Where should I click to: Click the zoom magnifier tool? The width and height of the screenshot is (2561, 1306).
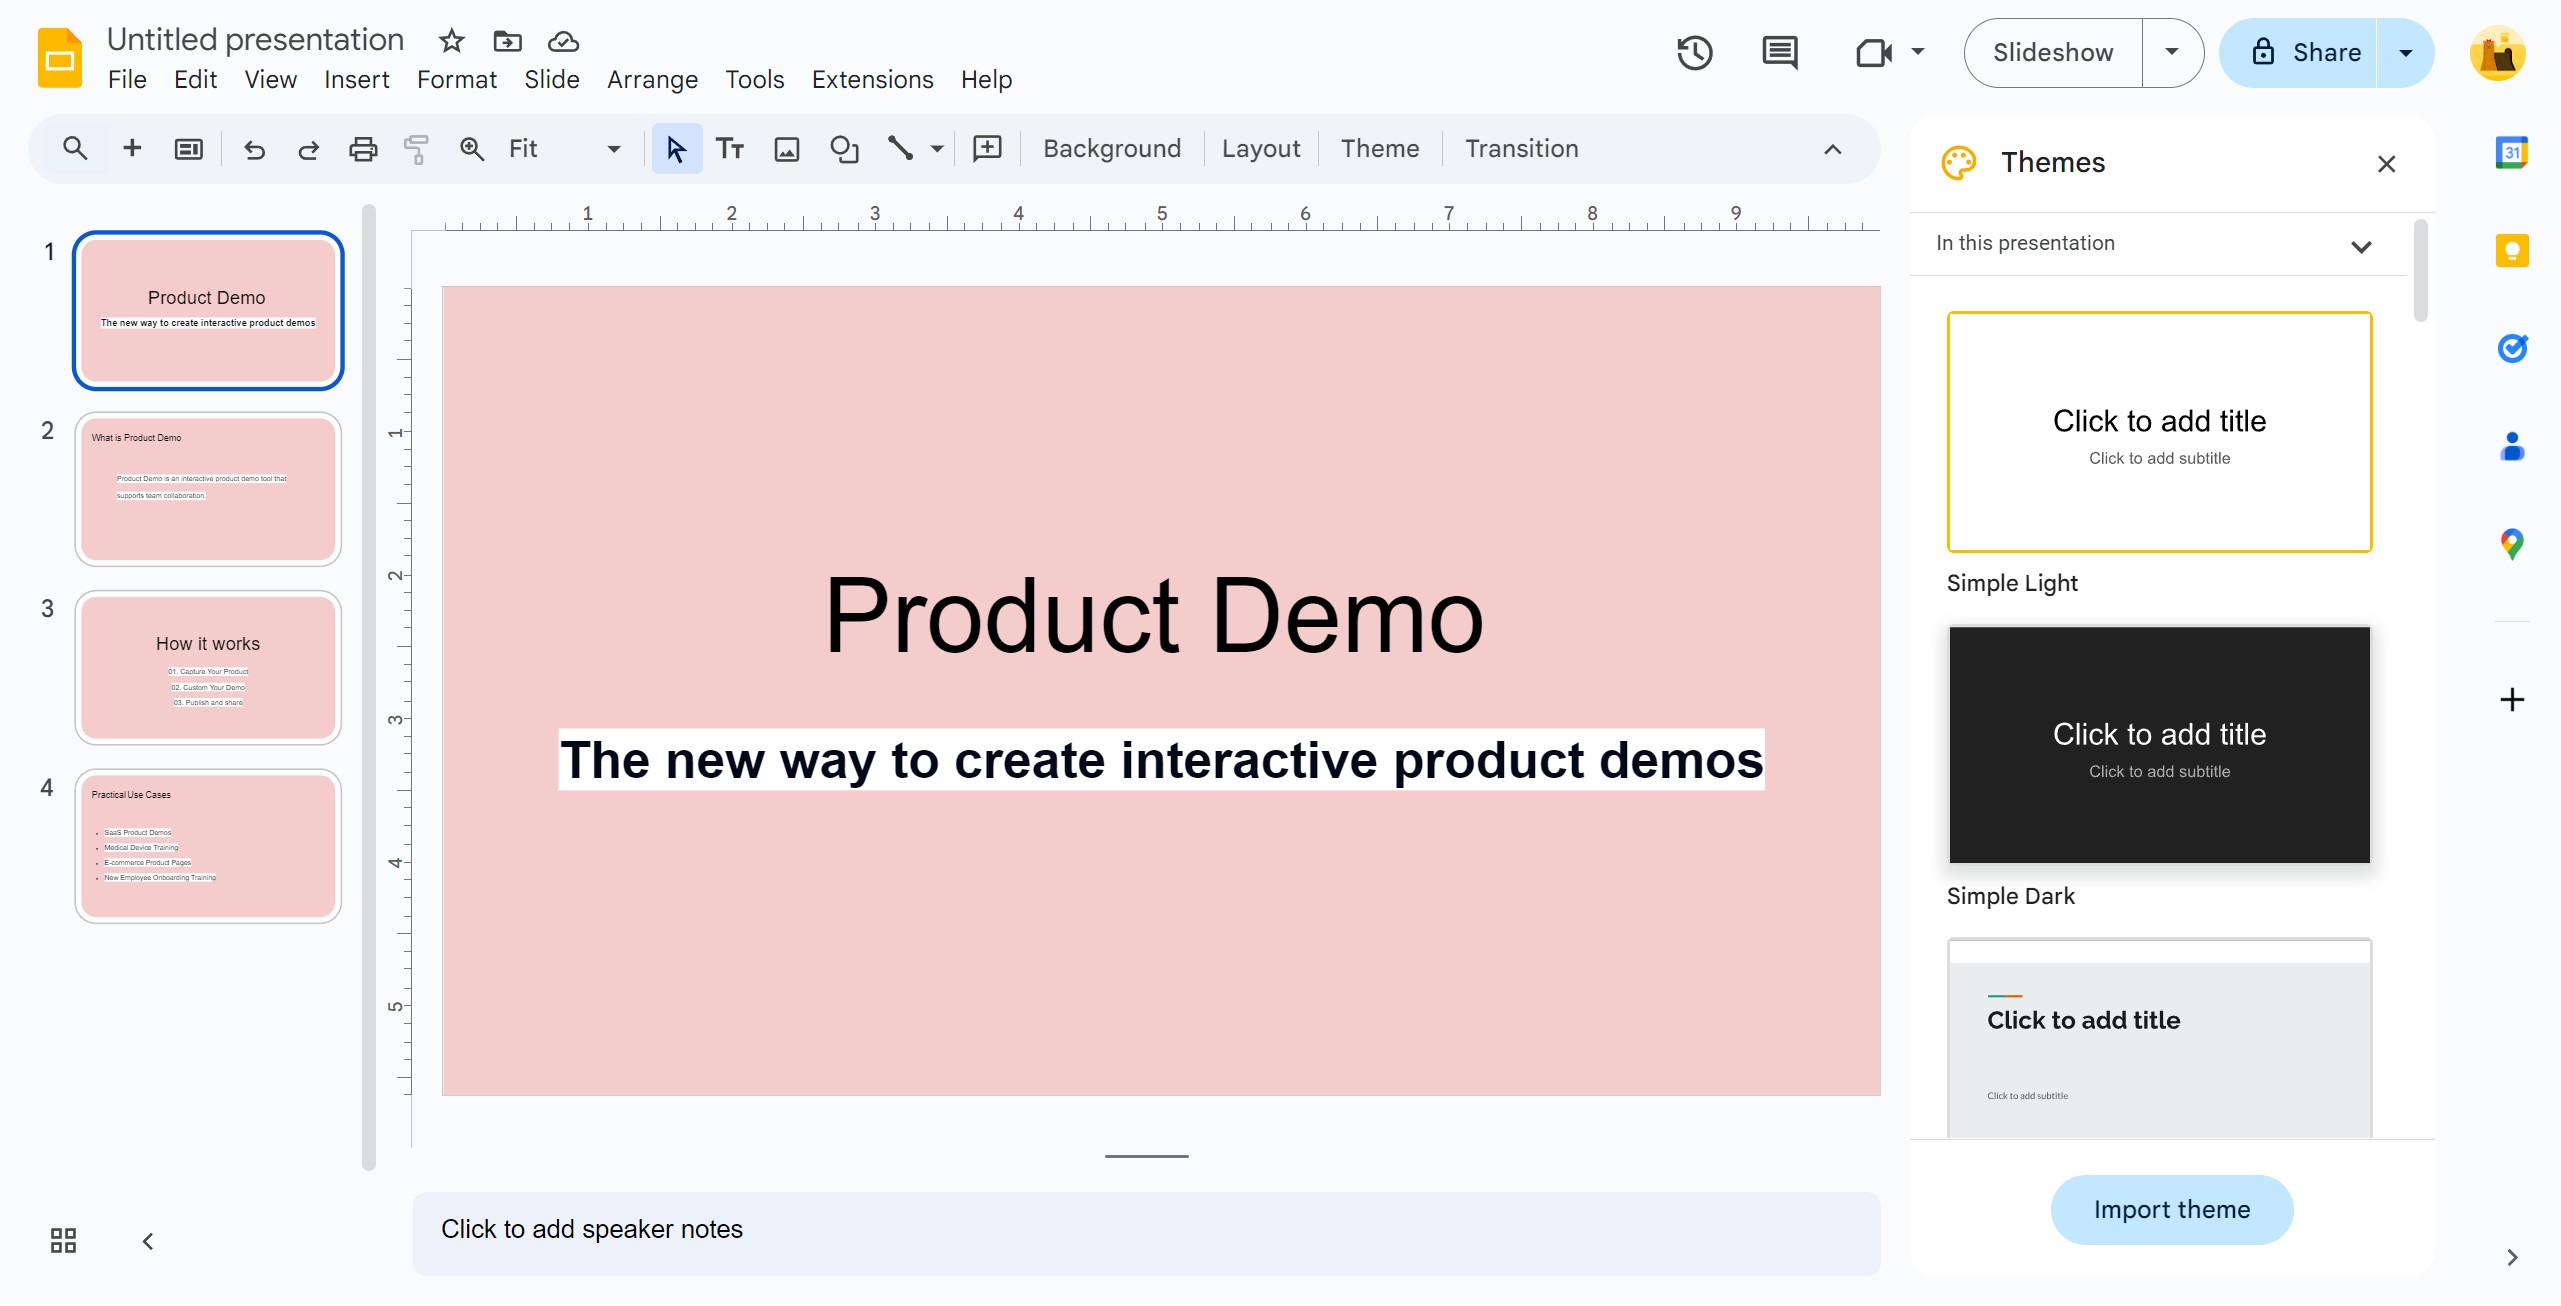click(x=471, y=149)
